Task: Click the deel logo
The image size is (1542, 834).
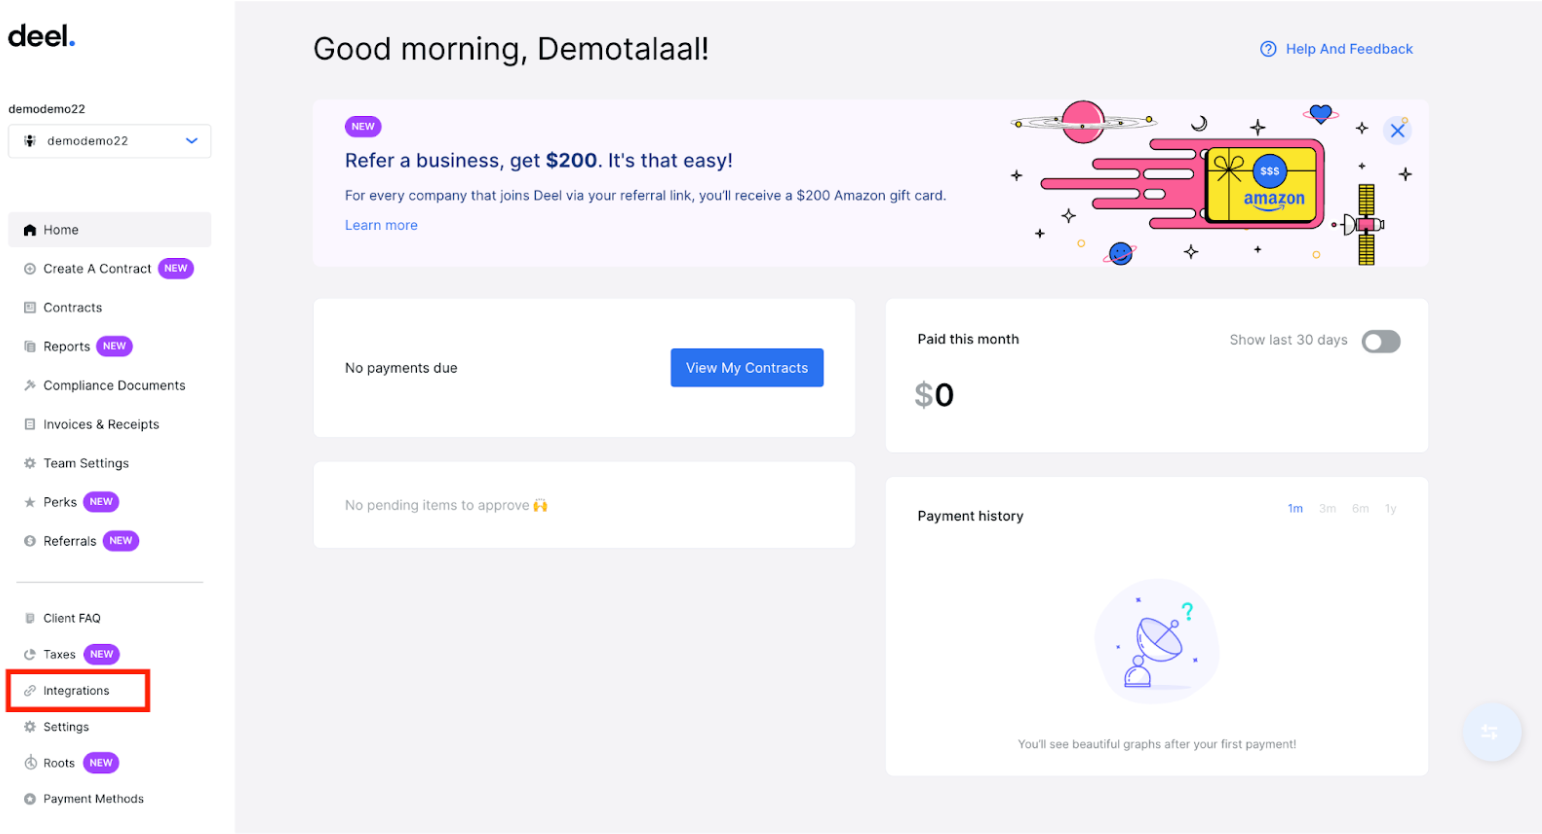Action: (x=41, y=36)
